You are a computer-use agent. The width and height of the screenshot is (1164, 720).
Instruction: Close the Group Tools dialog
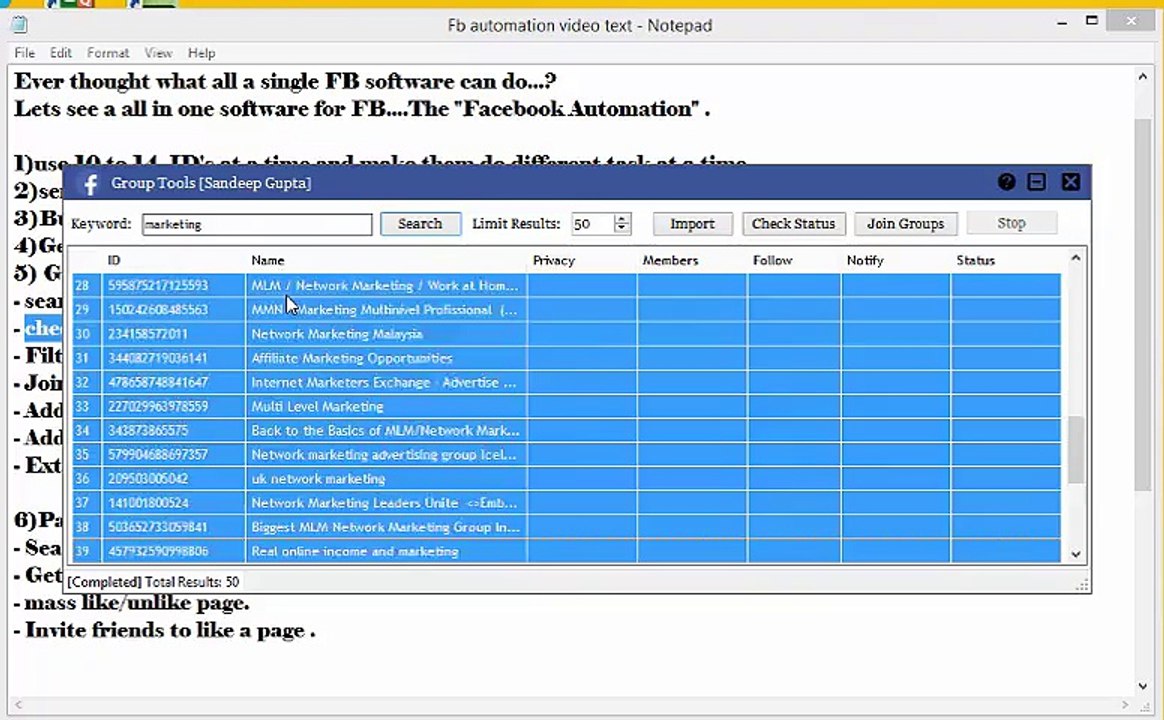[1070, 182]
